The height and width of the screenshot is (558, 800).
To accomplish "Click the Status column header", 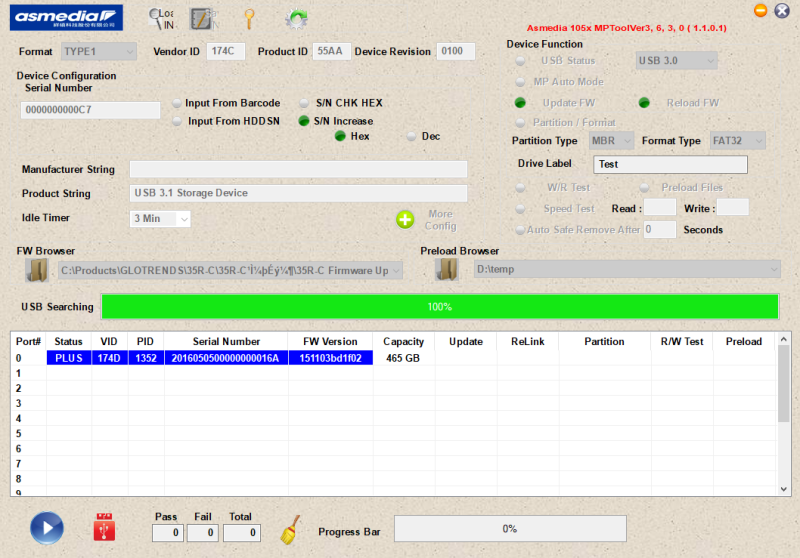I will [x=68, y=342].
